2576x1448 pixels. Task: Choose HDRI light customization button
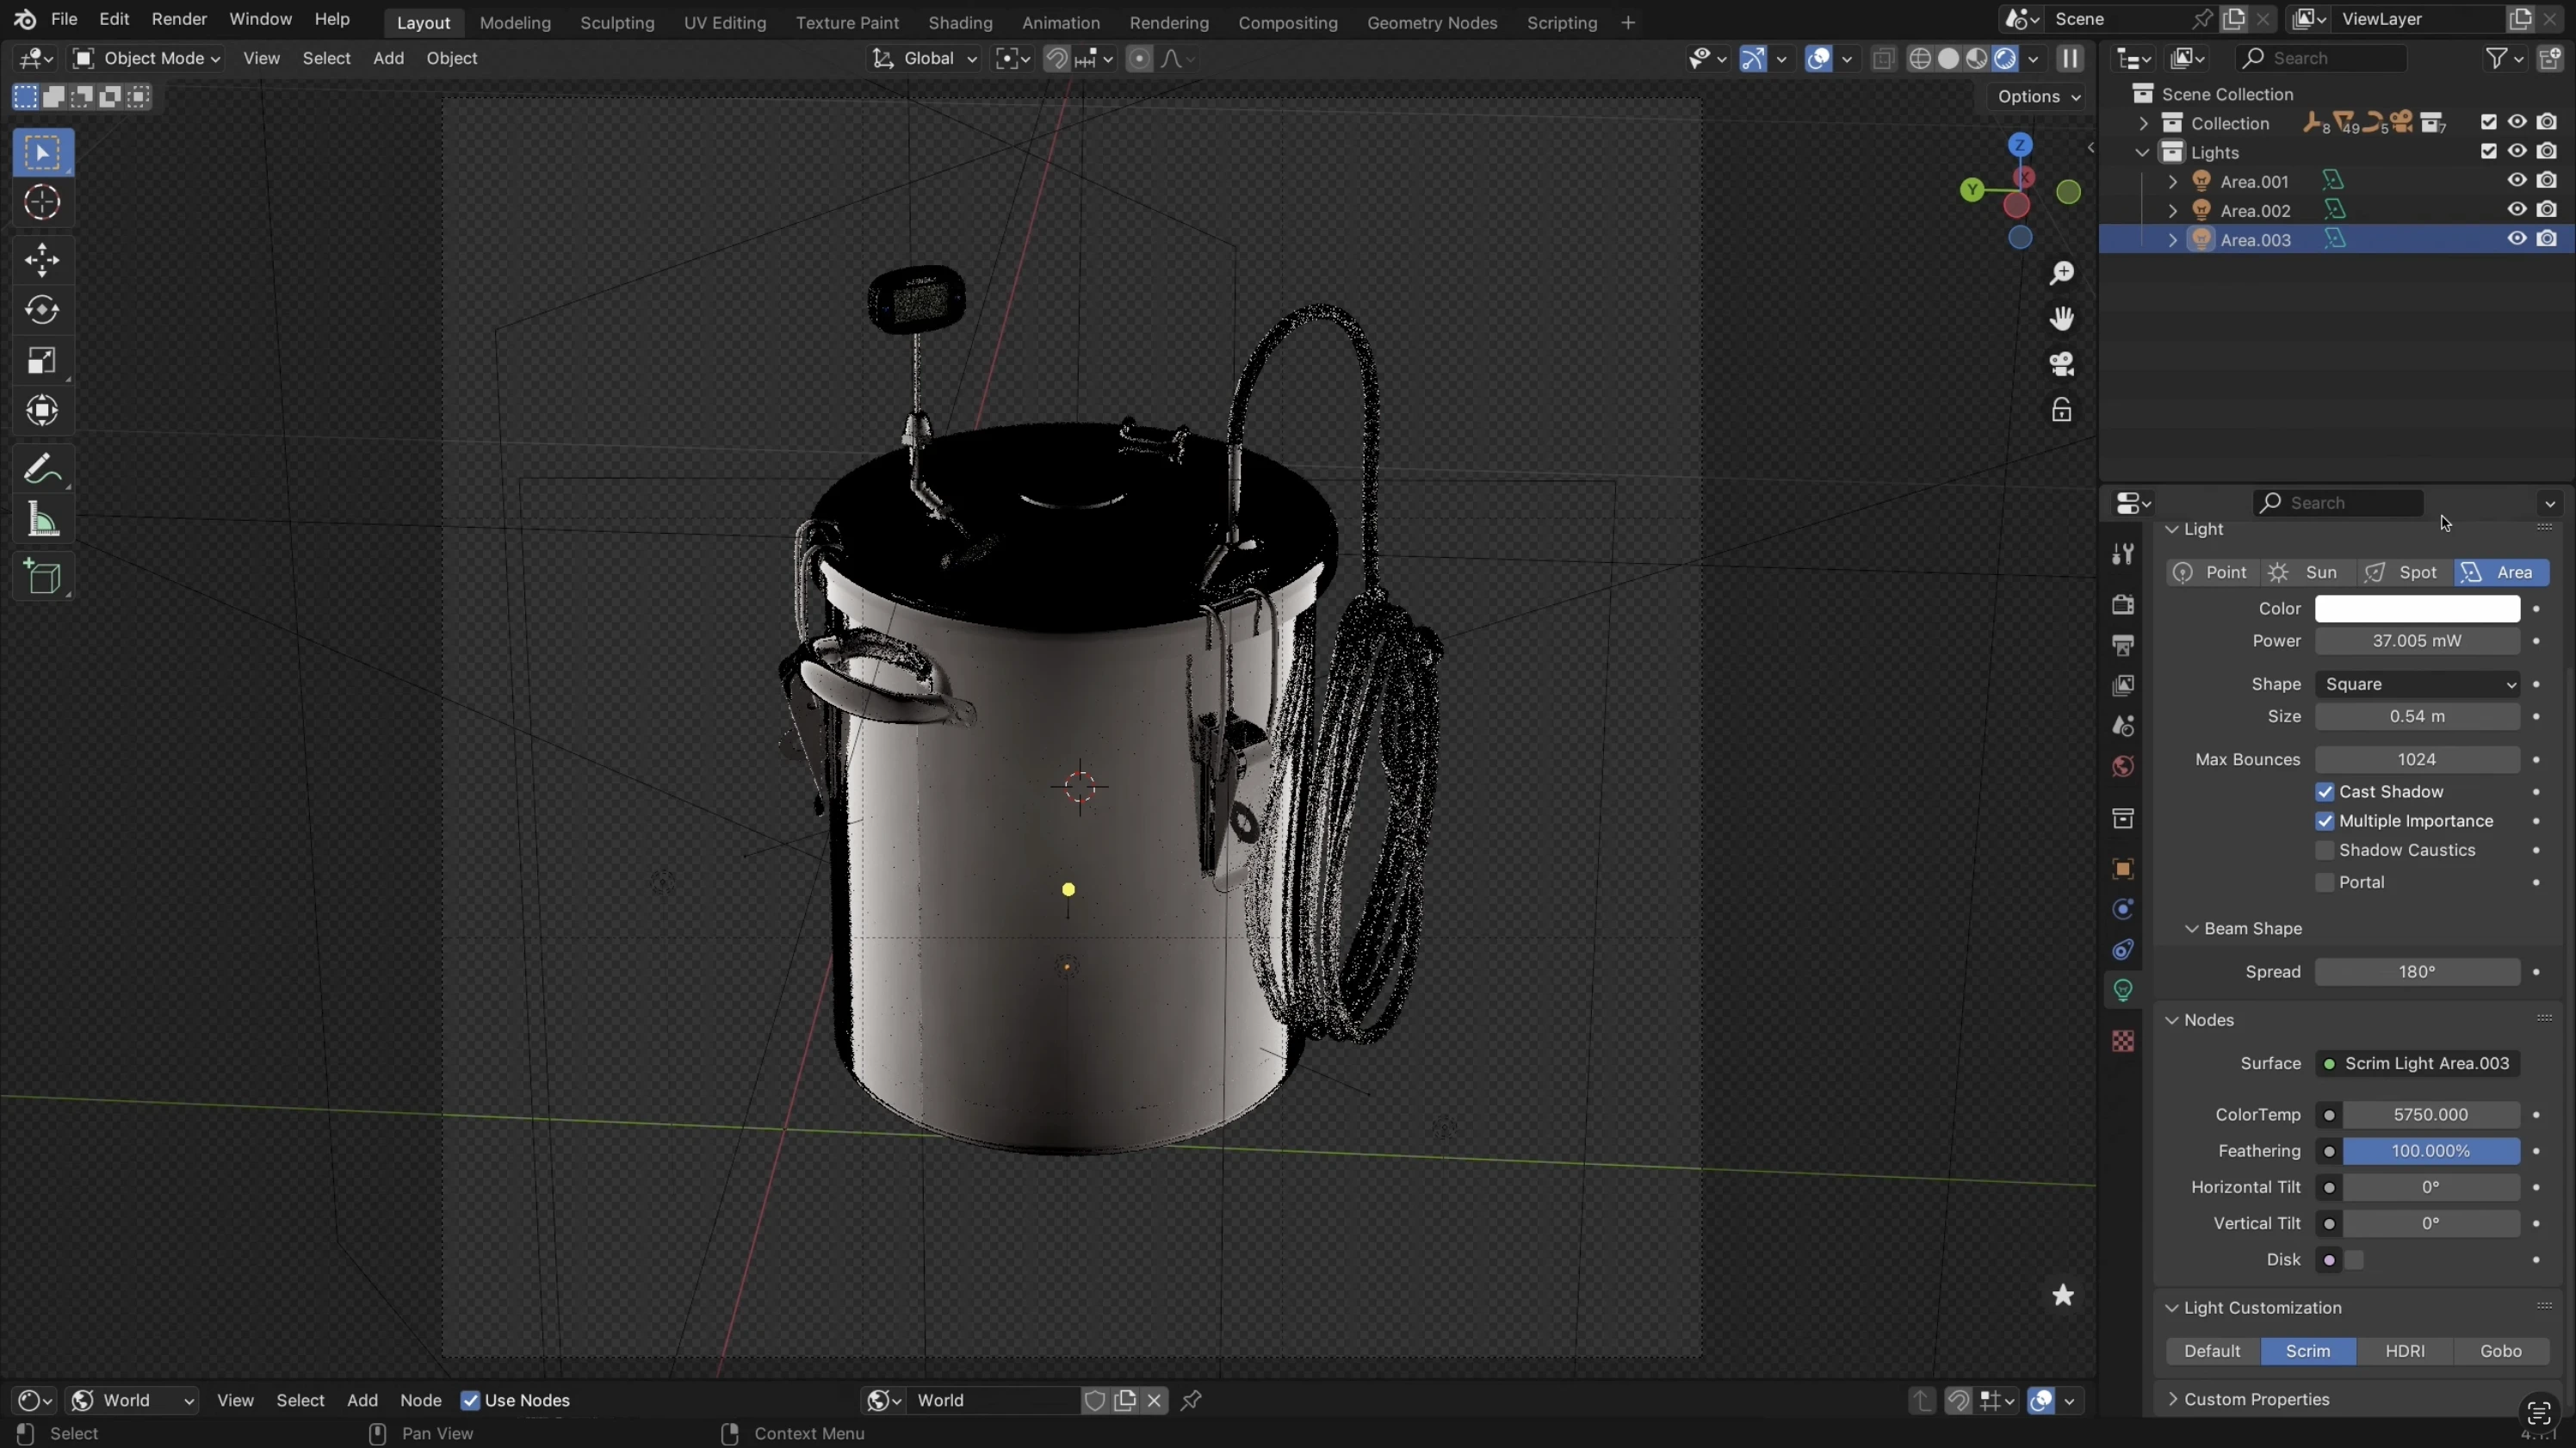(x=2404, y=1351)
